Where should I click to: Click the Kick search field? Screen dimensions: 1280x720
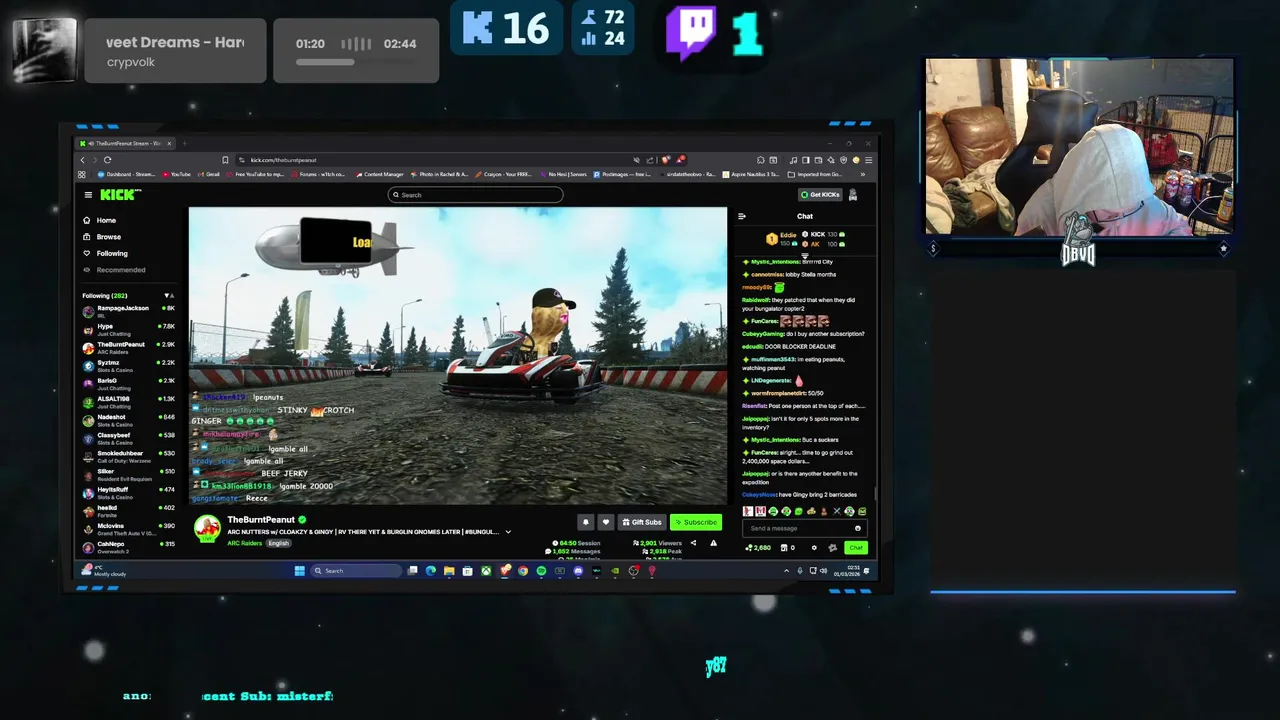[x=475, y=195]
